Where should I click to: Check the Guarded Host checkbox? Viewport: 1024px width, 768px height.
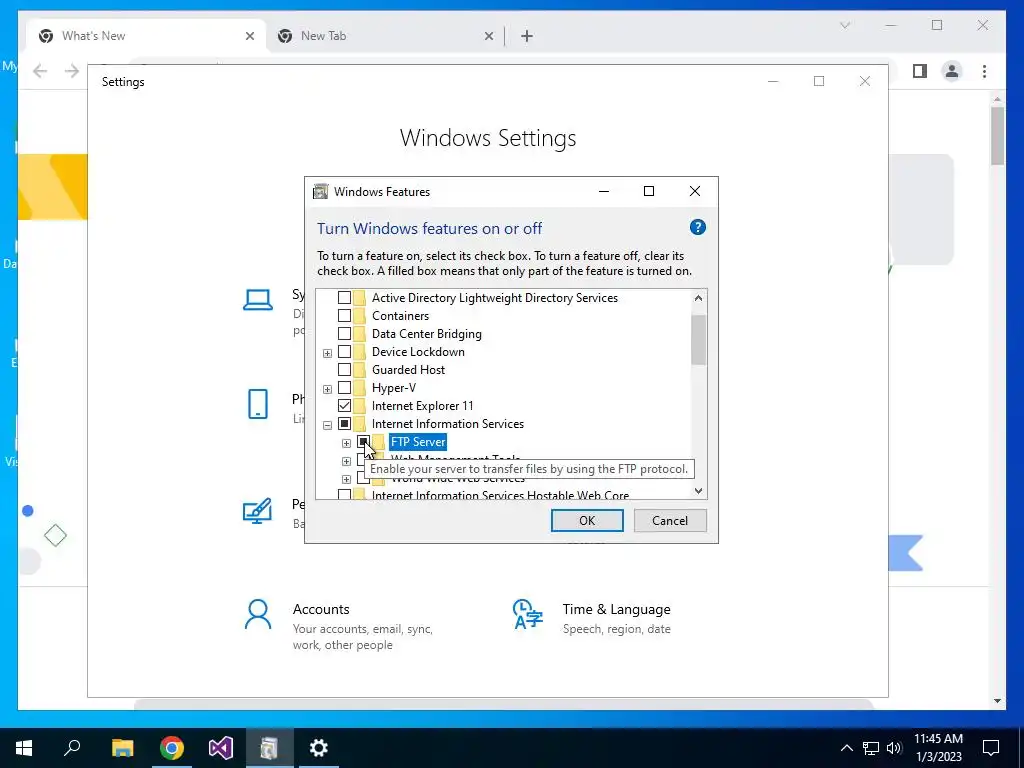tap(344, 370)
